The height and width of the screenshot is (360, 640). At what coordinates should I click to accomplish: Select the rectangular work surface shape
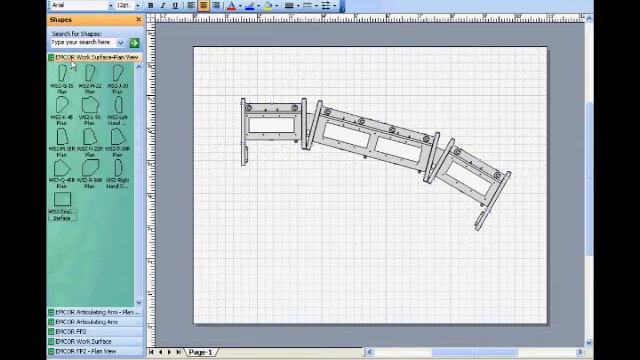click(x=62, y=206)
